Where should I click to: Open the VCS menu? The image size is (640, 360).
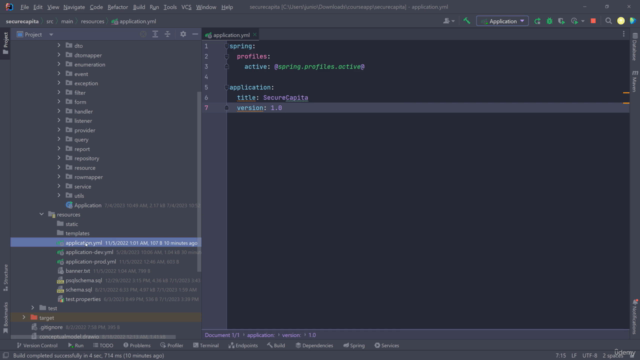pyautogui.click(x=186, y=7)
